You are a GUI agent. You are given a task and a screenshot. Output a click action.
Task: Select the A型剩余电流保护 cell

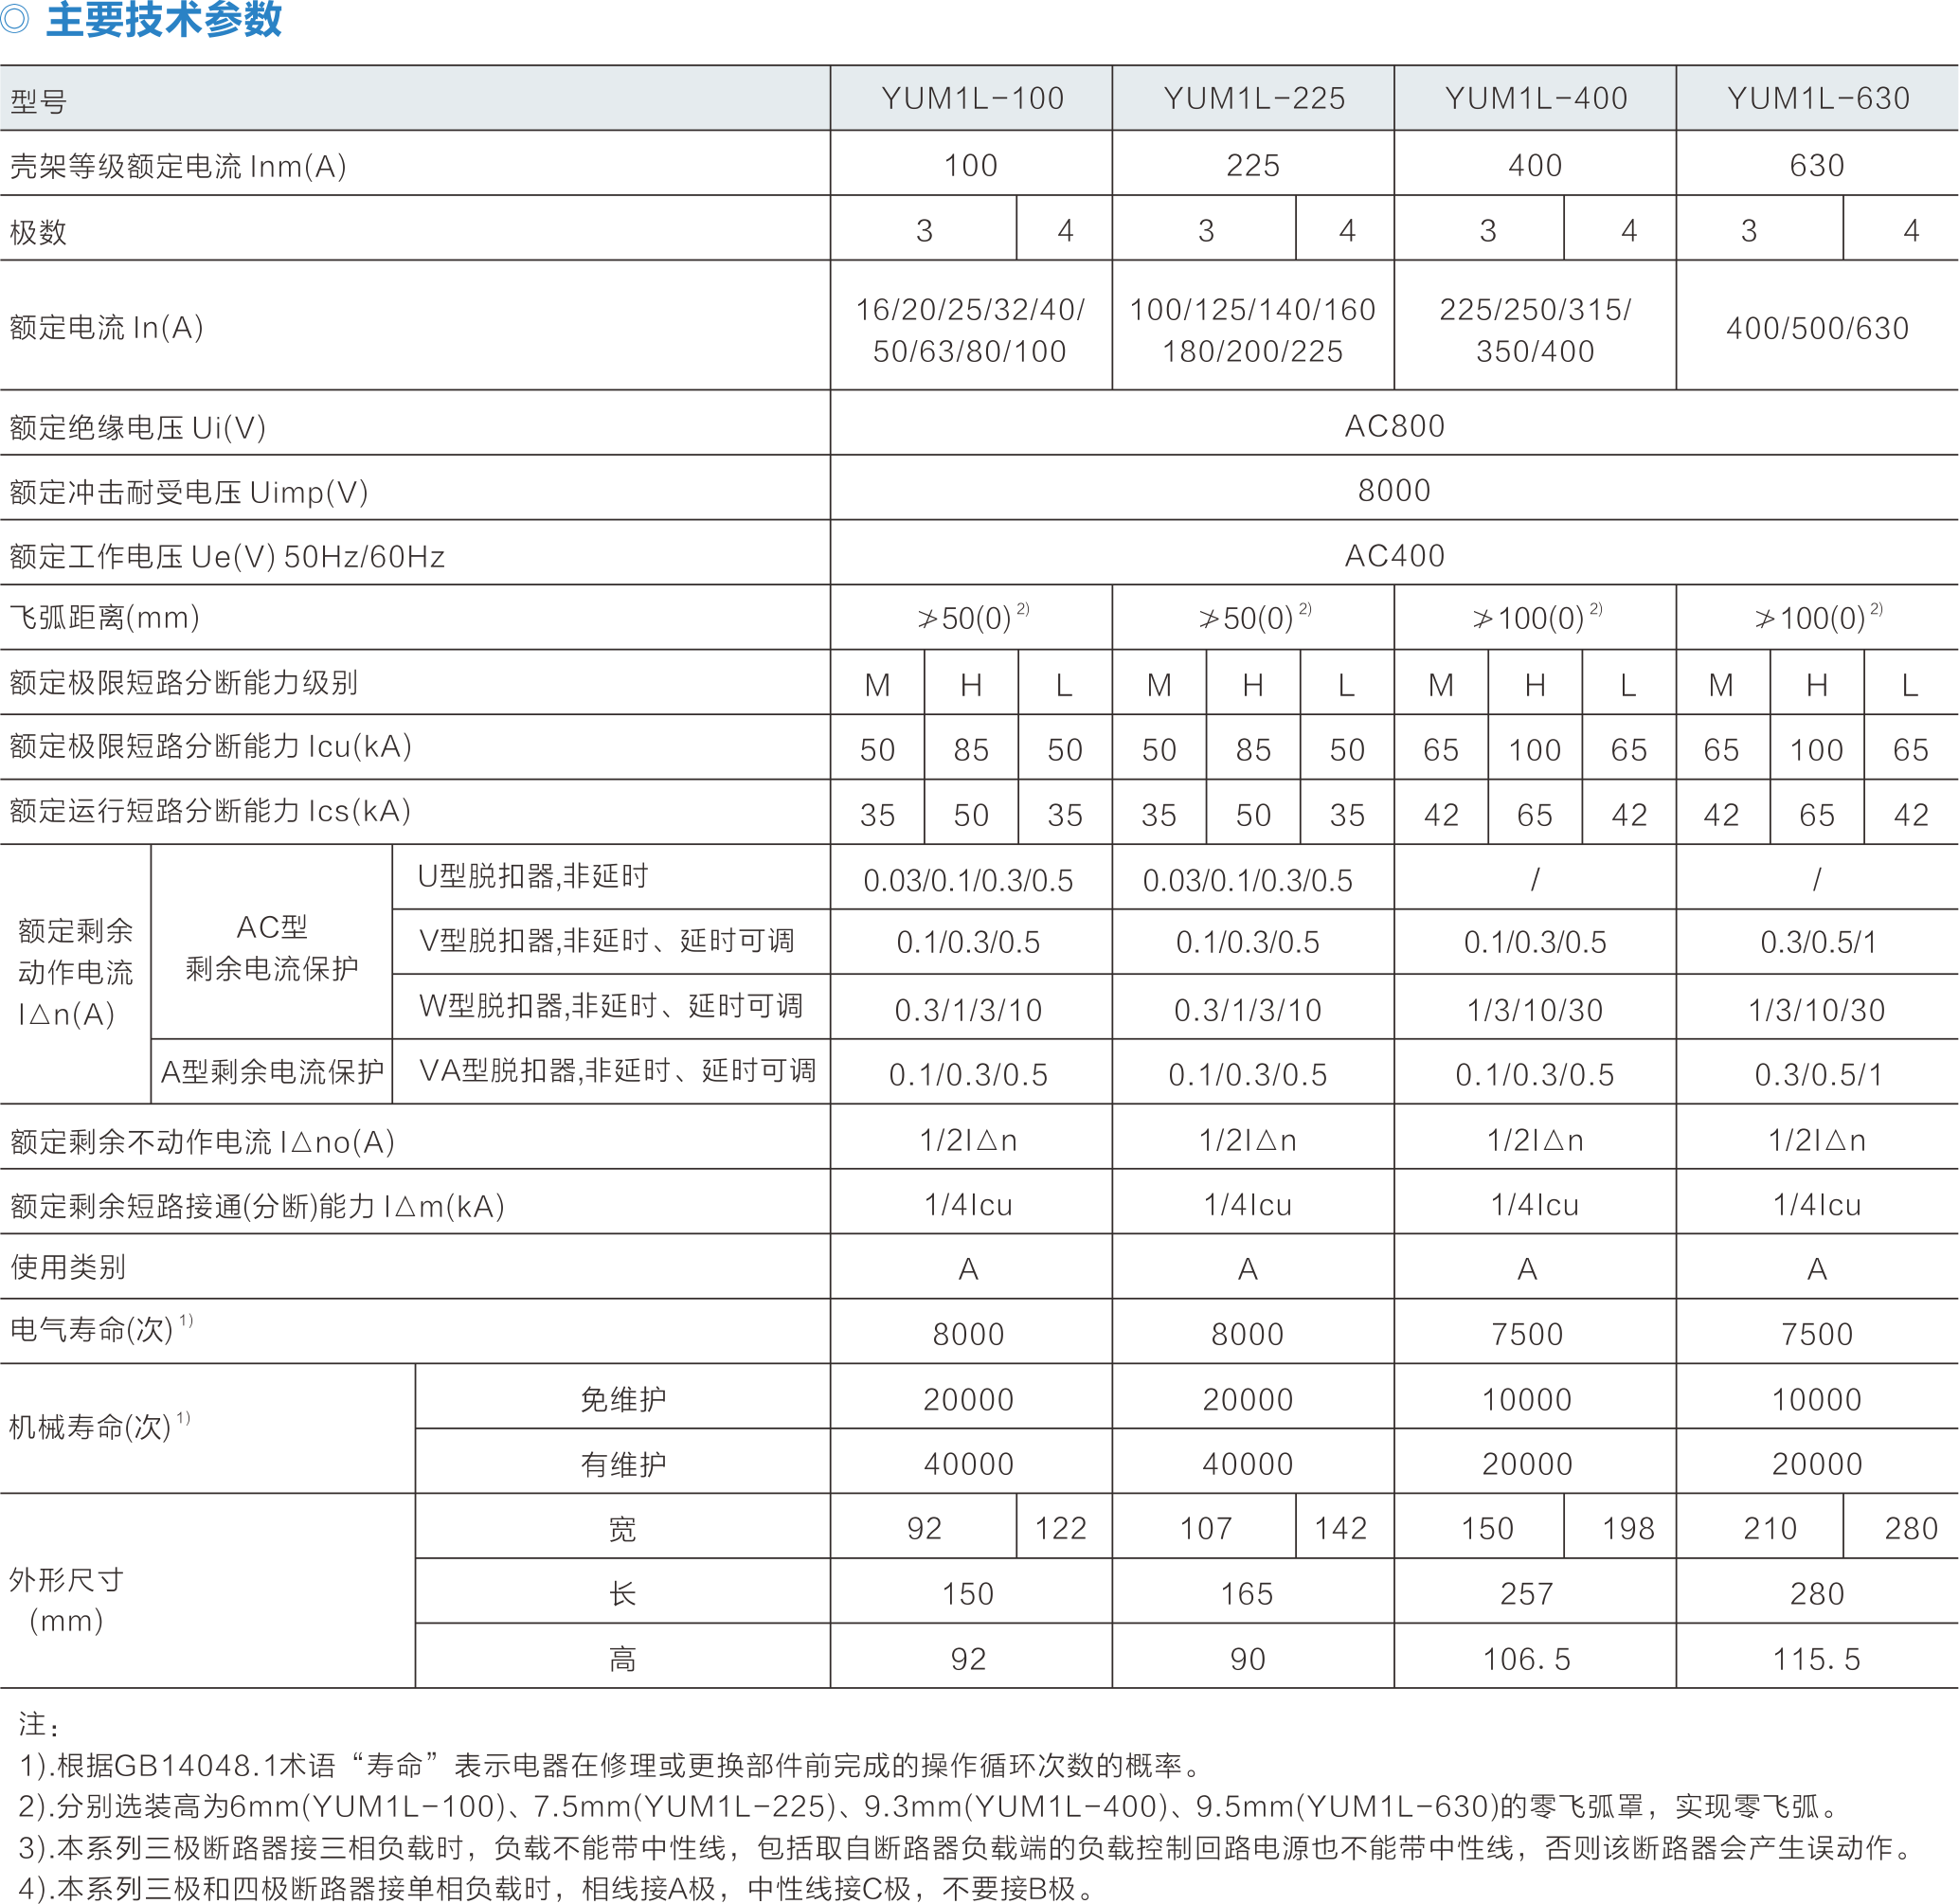coord(271,1072)
